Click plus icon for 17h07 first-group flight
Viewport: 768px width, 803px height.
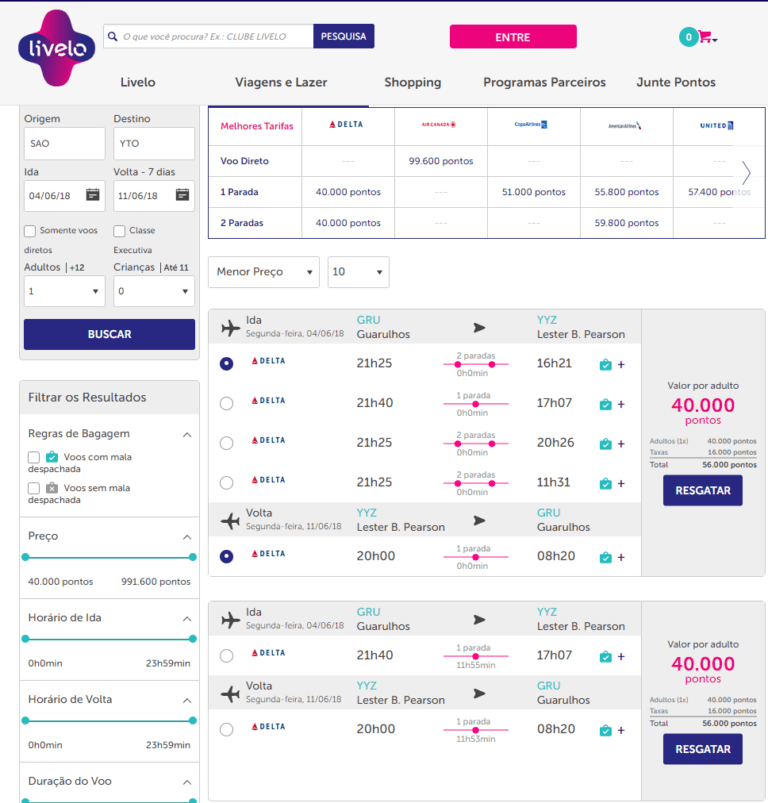621,404
